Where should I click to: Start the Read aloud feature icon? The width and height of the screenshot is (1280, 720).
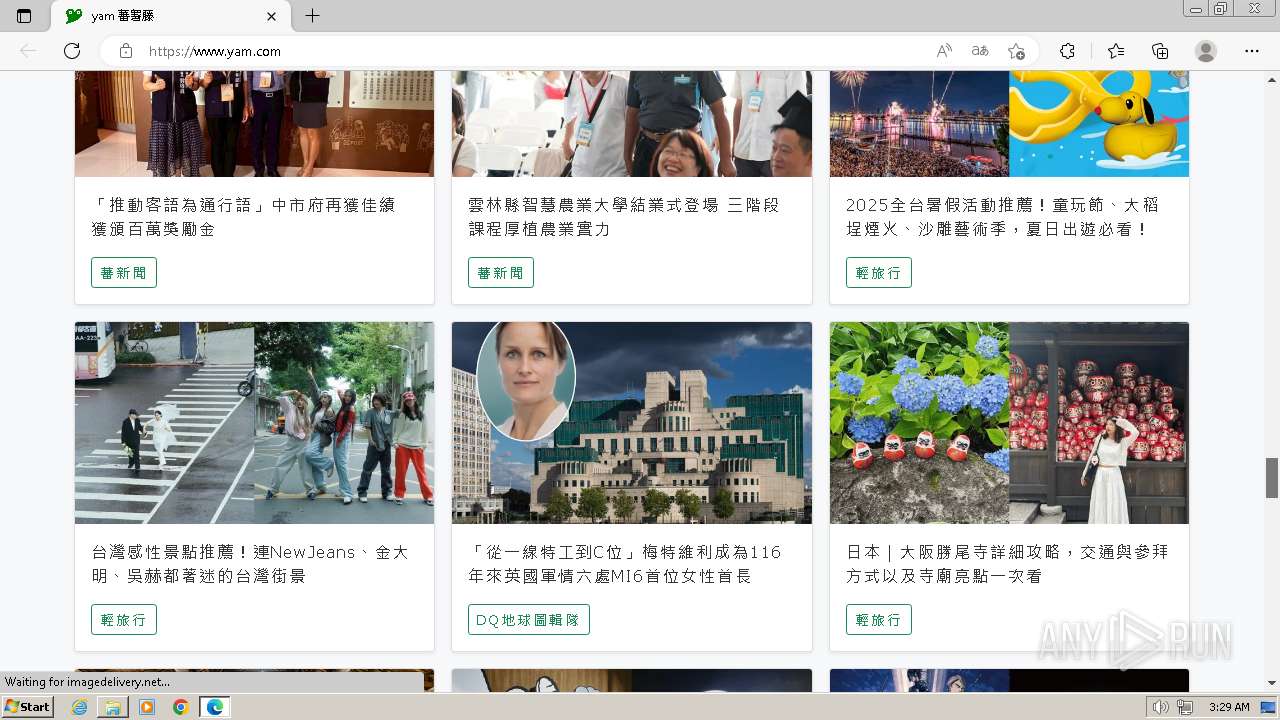click(944, 51)
